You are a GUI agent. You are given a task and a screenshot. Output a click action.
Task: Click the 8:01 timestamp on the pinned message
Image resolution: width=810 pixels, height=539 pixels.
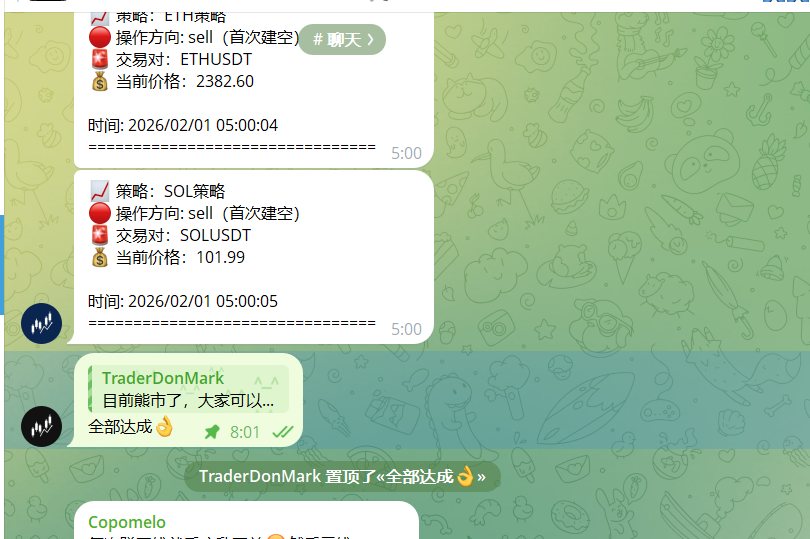click(x=245, y=432)
